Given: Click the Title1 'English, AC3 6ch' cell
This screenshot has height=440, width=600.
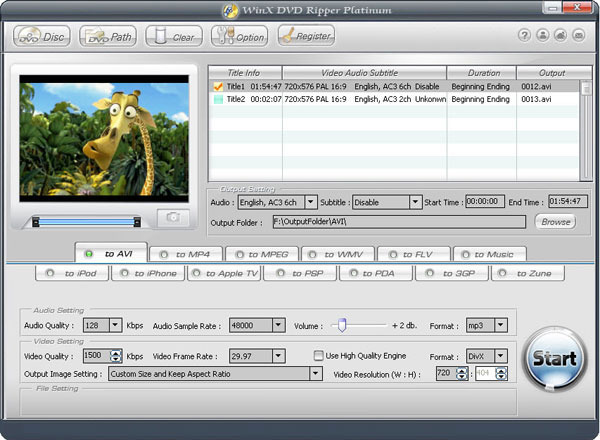Looking at the screenshot, I should (382, 86).
